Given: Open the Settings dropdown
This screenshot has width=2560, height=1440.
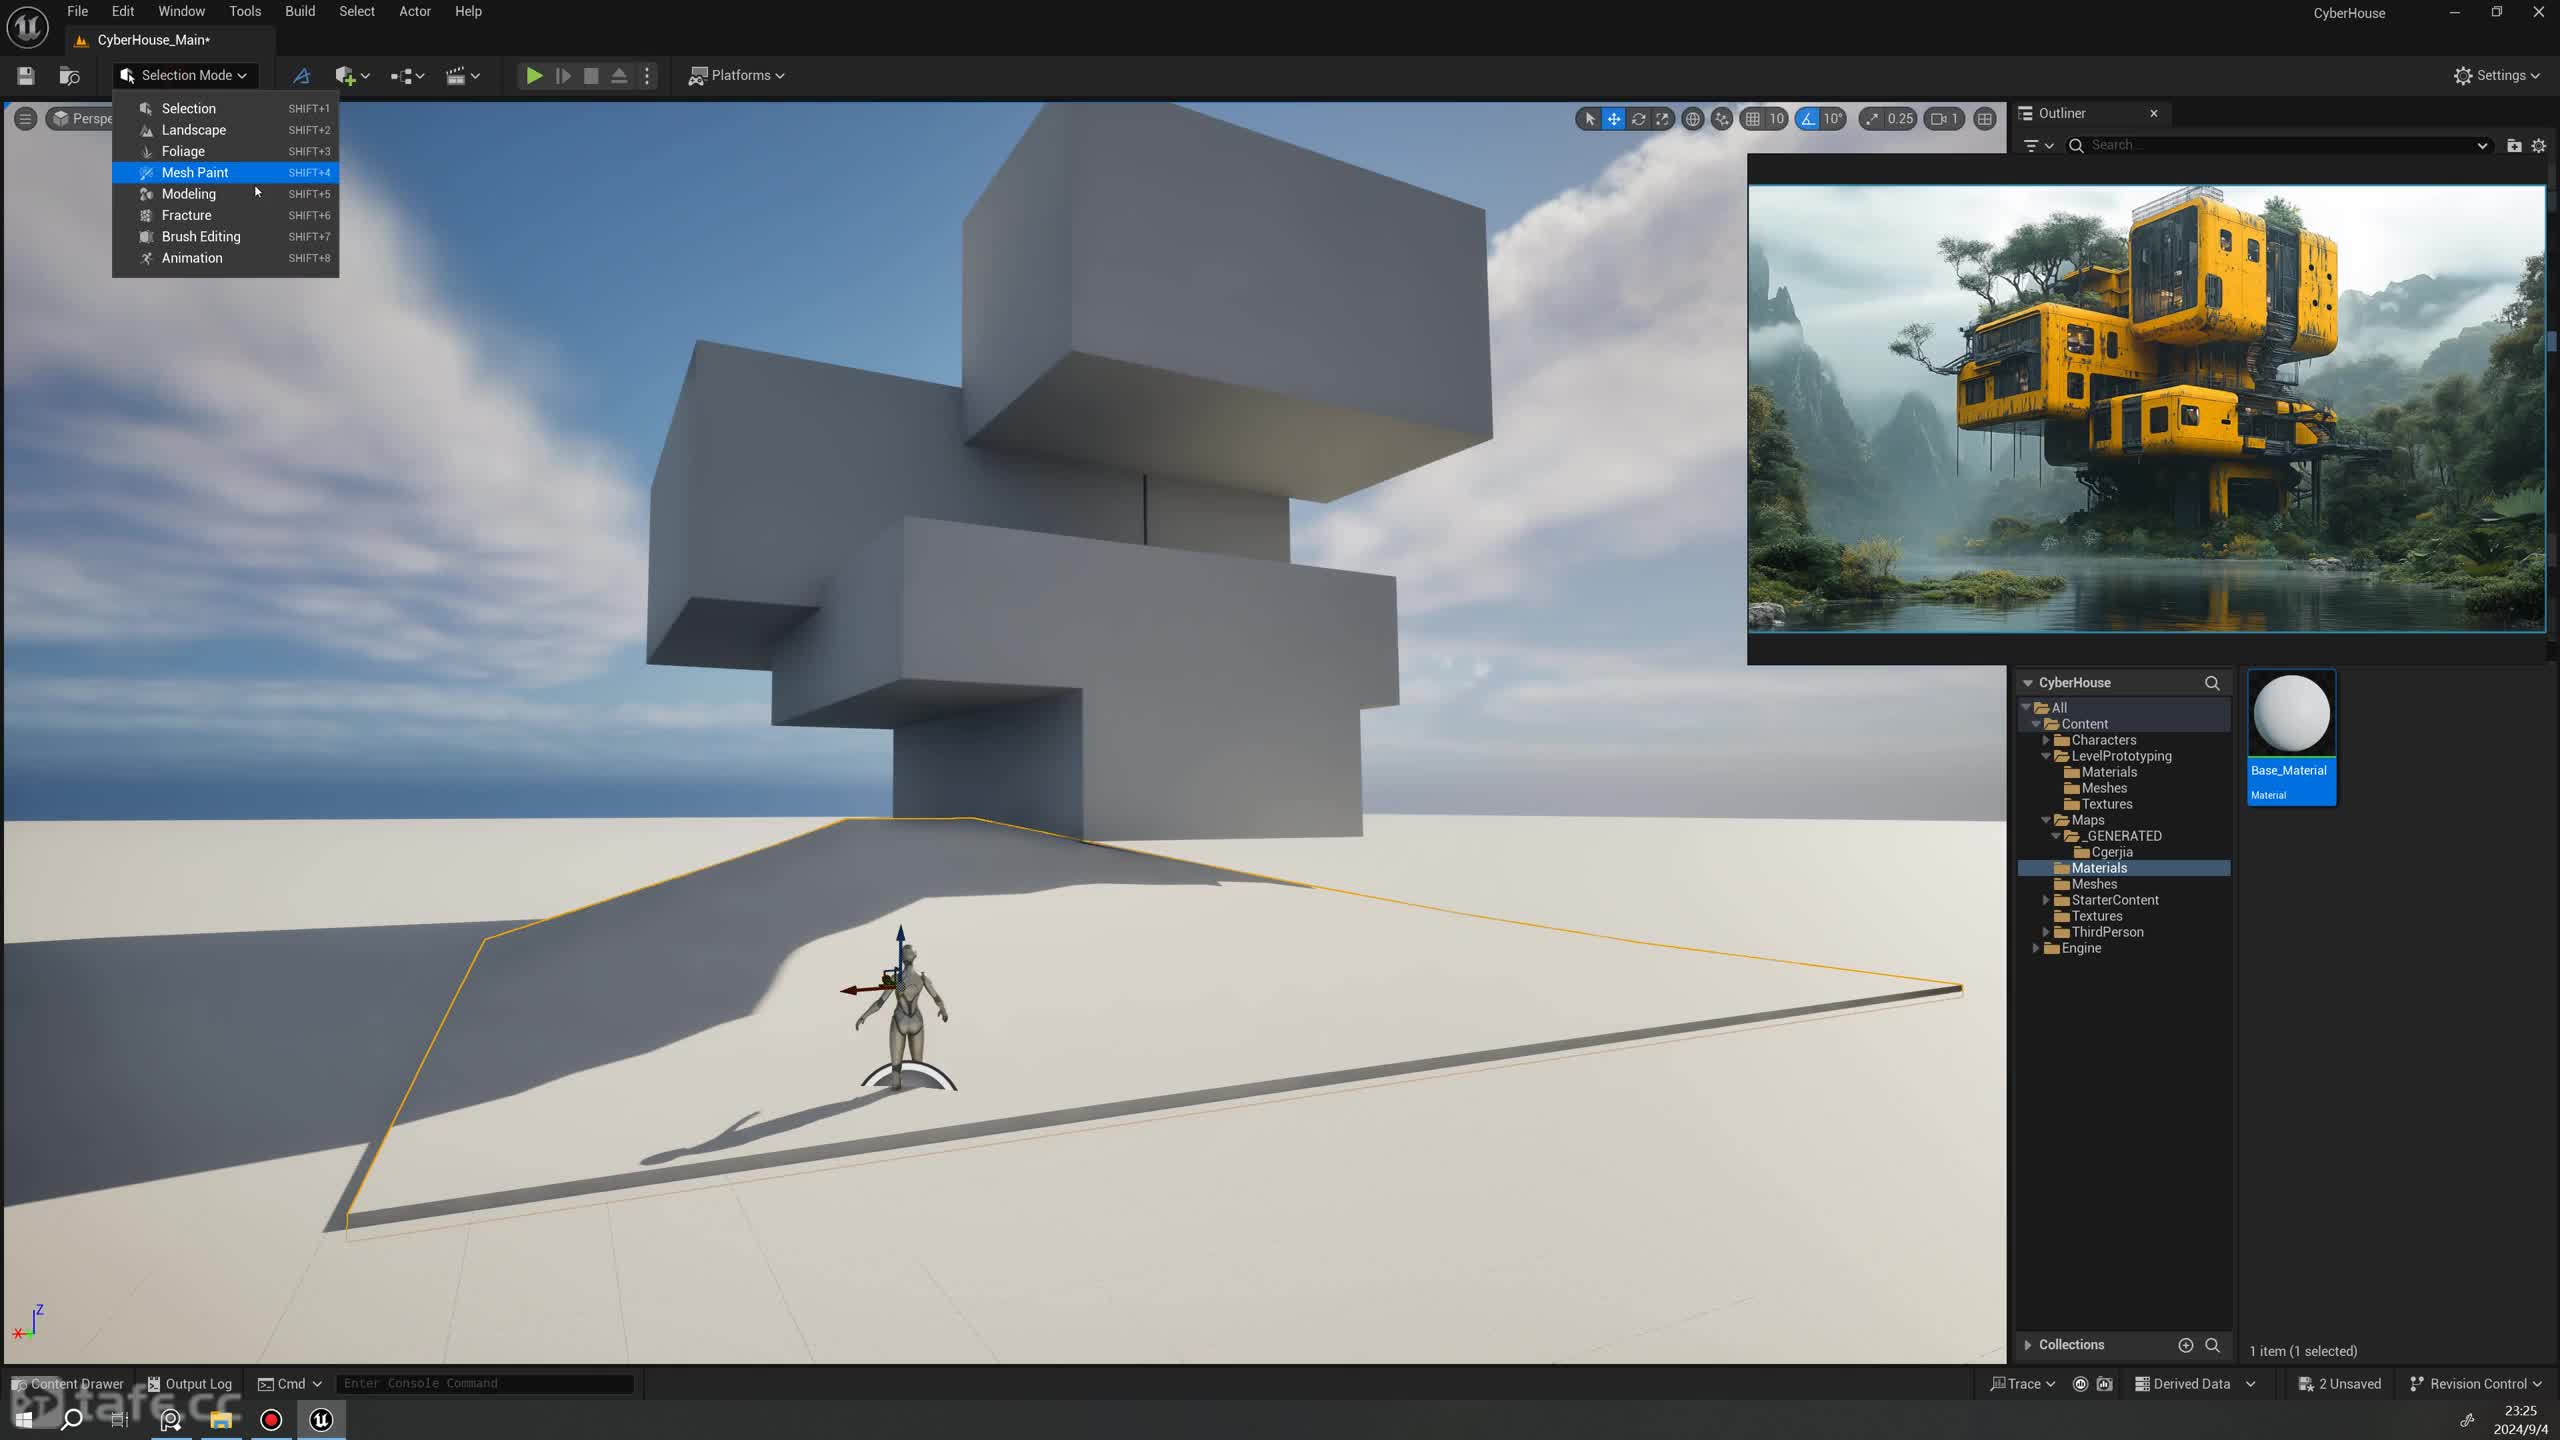Looking at the screenshot, I should pos(2497,76).
